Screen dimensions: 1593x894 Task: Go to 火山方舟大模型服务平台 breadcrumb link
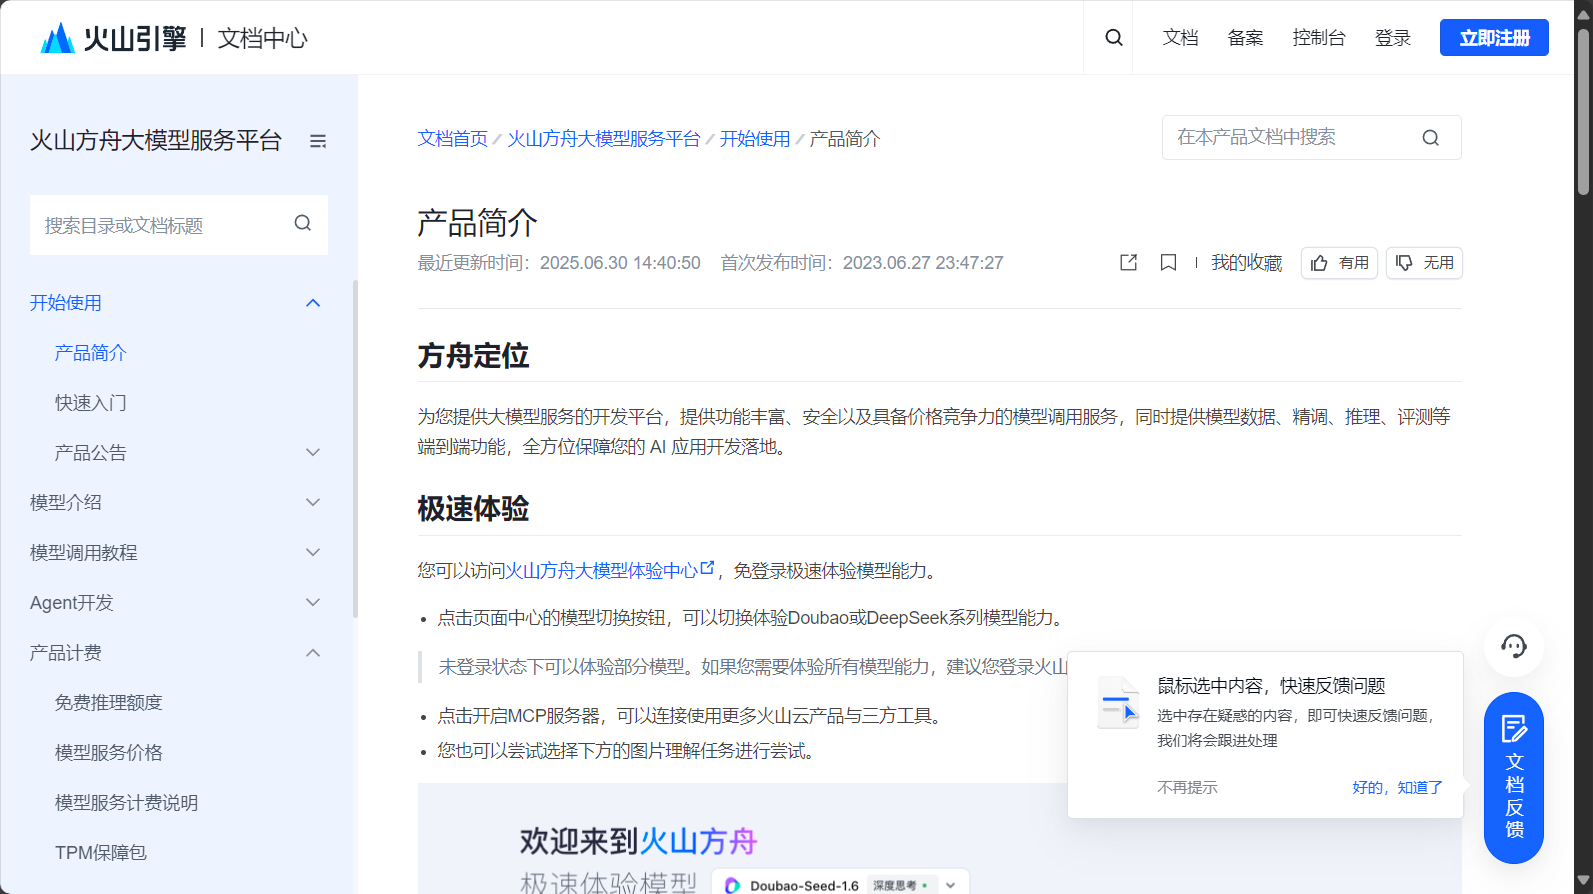[604, 139]
